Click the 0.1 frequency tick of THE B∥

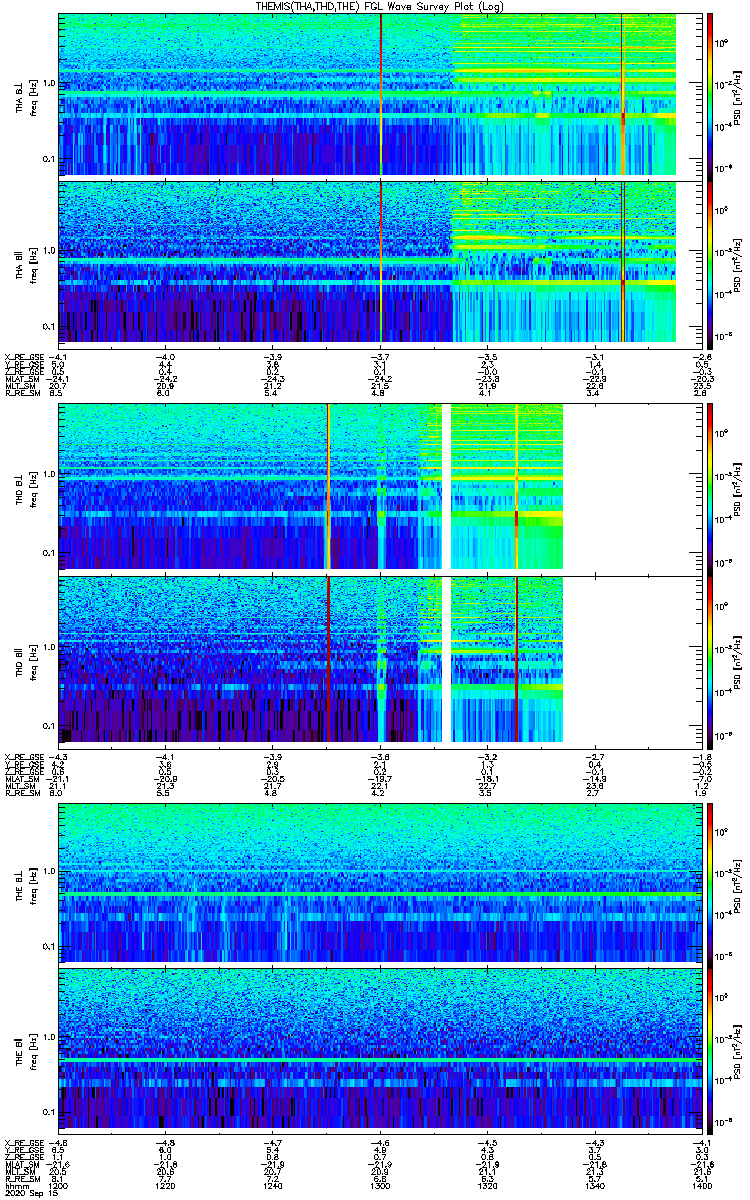pos(50,1112)
